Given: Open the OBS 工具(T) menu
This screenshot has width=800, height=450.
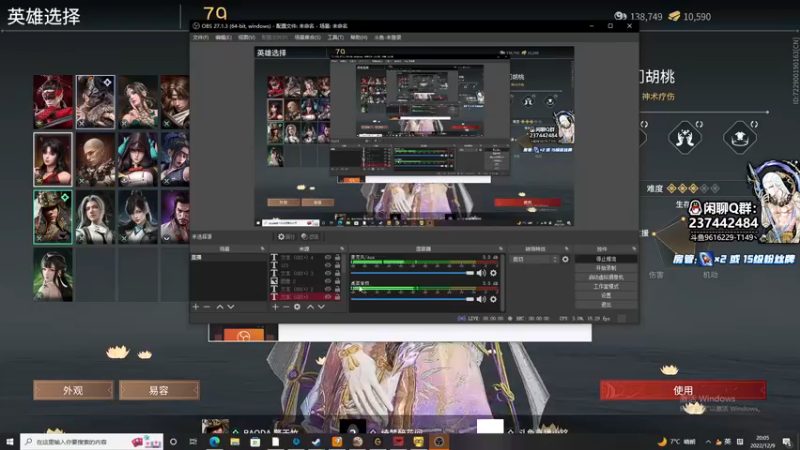Looking at the screenshot, I should click(x=335, y=38).
